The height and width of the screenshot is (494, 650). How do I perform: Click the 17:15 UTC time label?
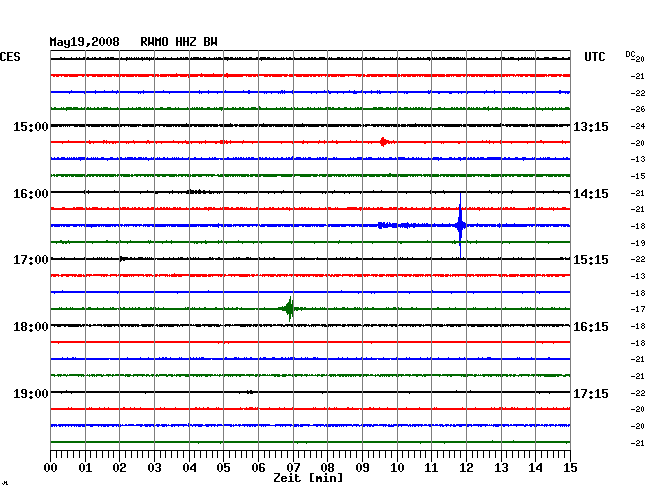[591, 393]
